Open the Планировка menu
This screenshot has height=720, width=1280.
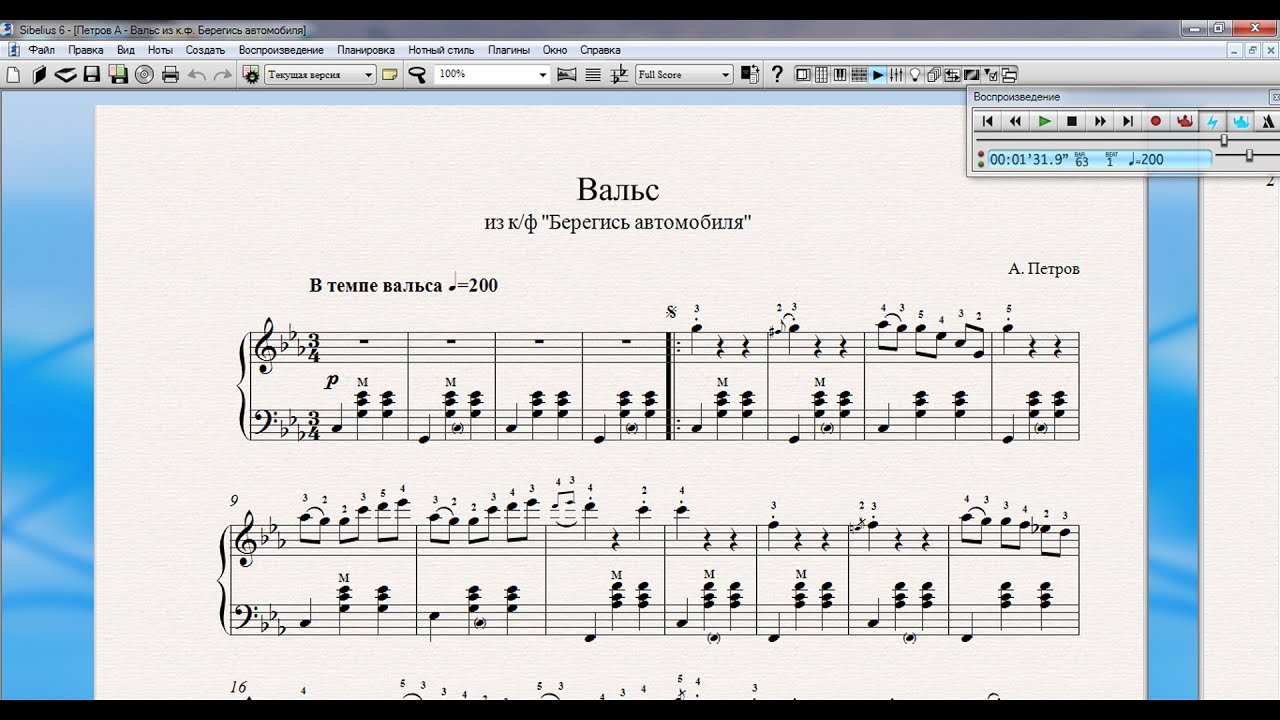(x=366, y=50)
